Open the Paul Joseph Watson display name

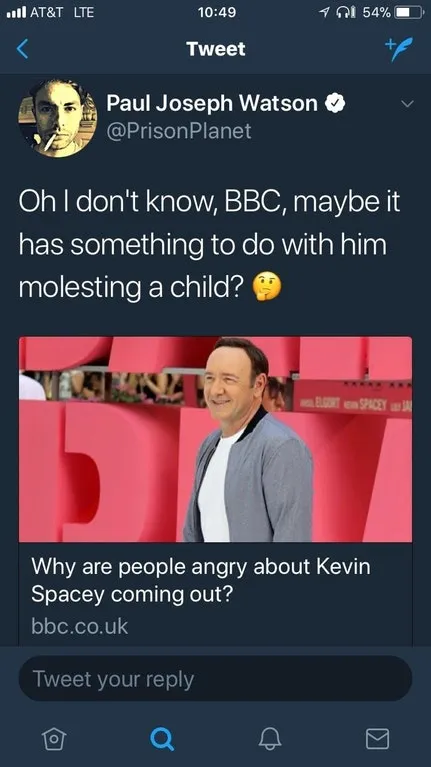[212, 103]
